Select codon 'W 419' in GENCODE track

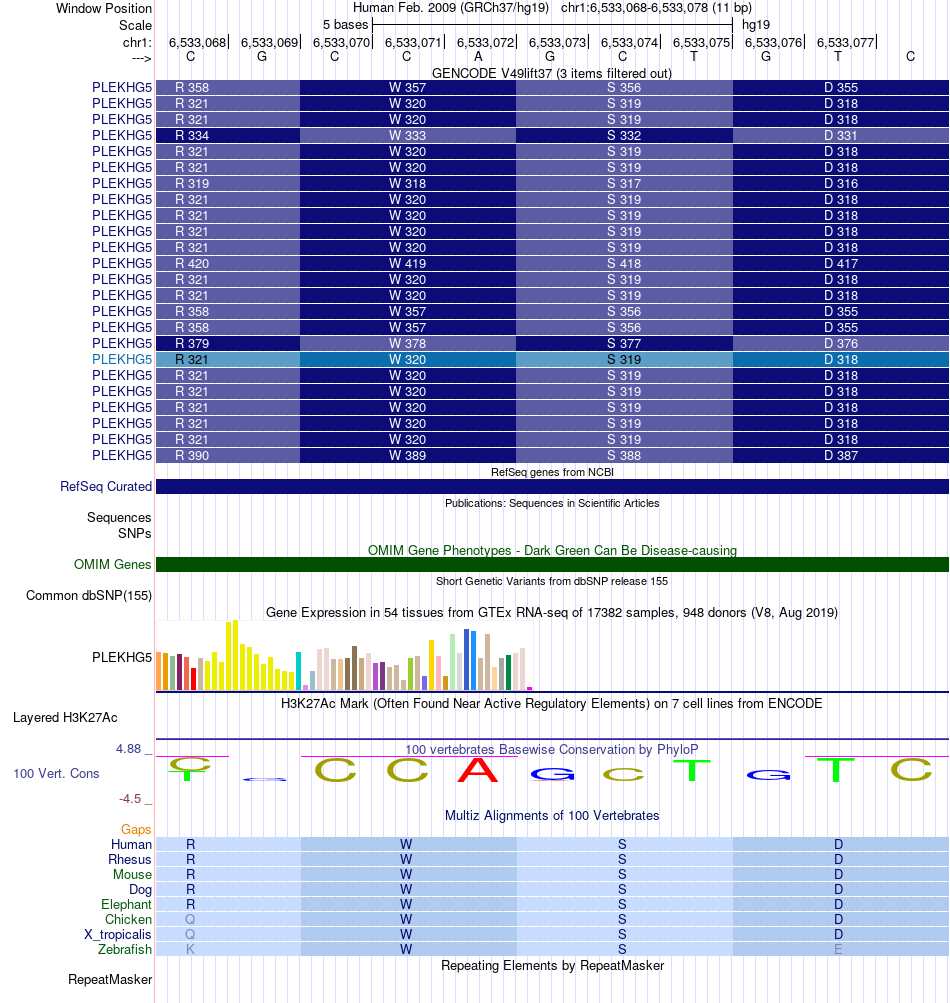click(x=408, y=264)
